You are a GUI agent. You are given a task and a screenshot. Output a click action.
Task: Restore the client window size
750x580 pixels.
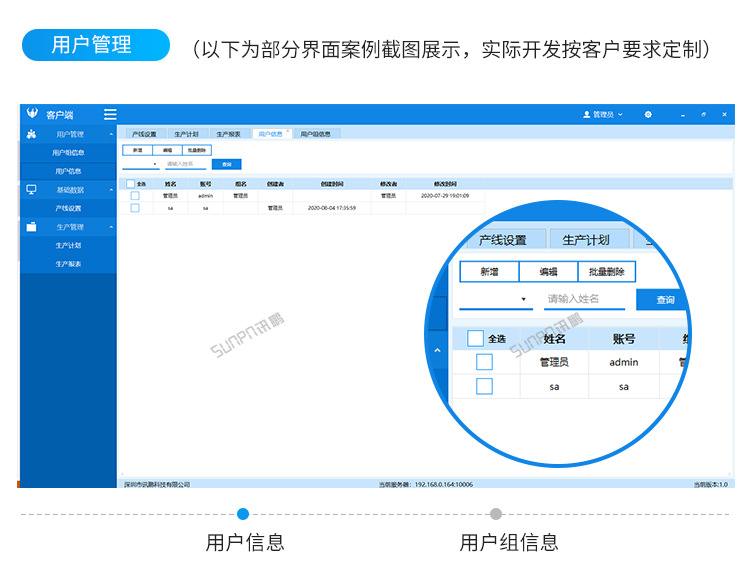(x=704, y=115)
